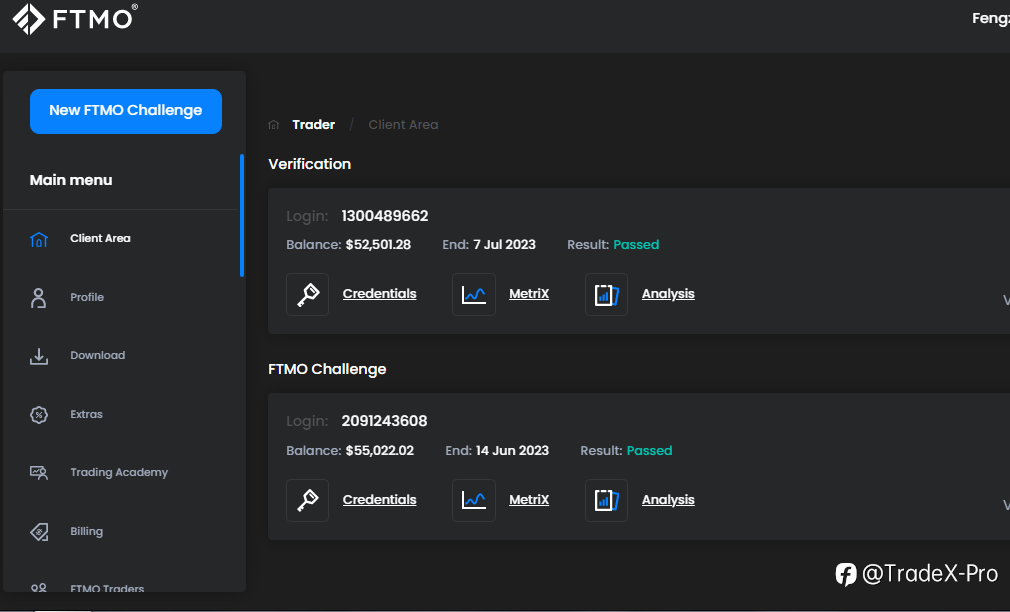Click the Billing tag icon
The height and width of the screenshot is (612, 1010).
tap(39, 532)
